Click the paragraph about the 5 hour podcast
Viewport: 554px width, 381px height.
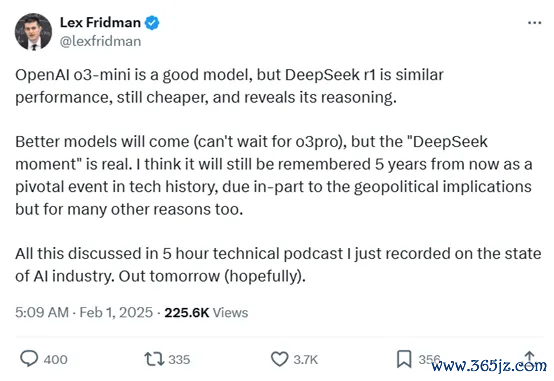(278, 265)
